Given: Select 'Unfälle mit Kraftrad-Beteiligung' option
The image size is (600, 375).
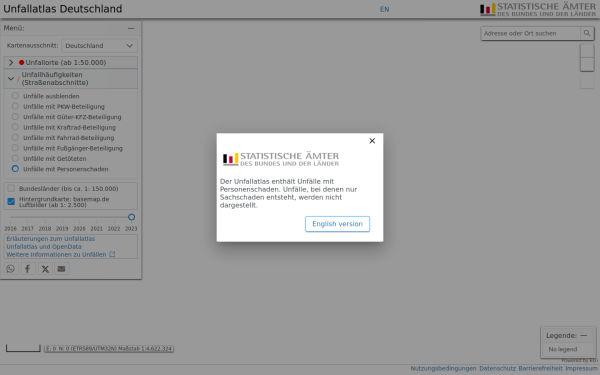Looking at the screenshot, I should 15,127.
